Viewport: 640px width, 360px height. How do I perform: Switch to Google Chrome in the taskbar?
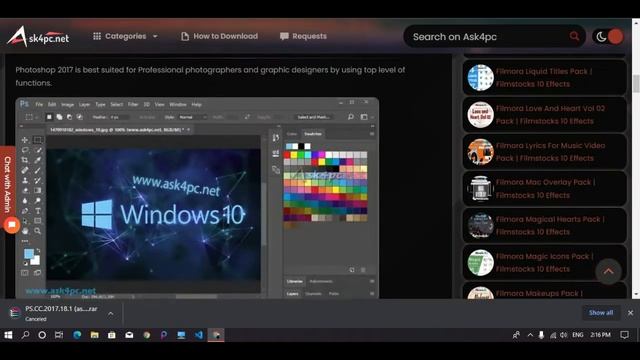pos(147,335)
